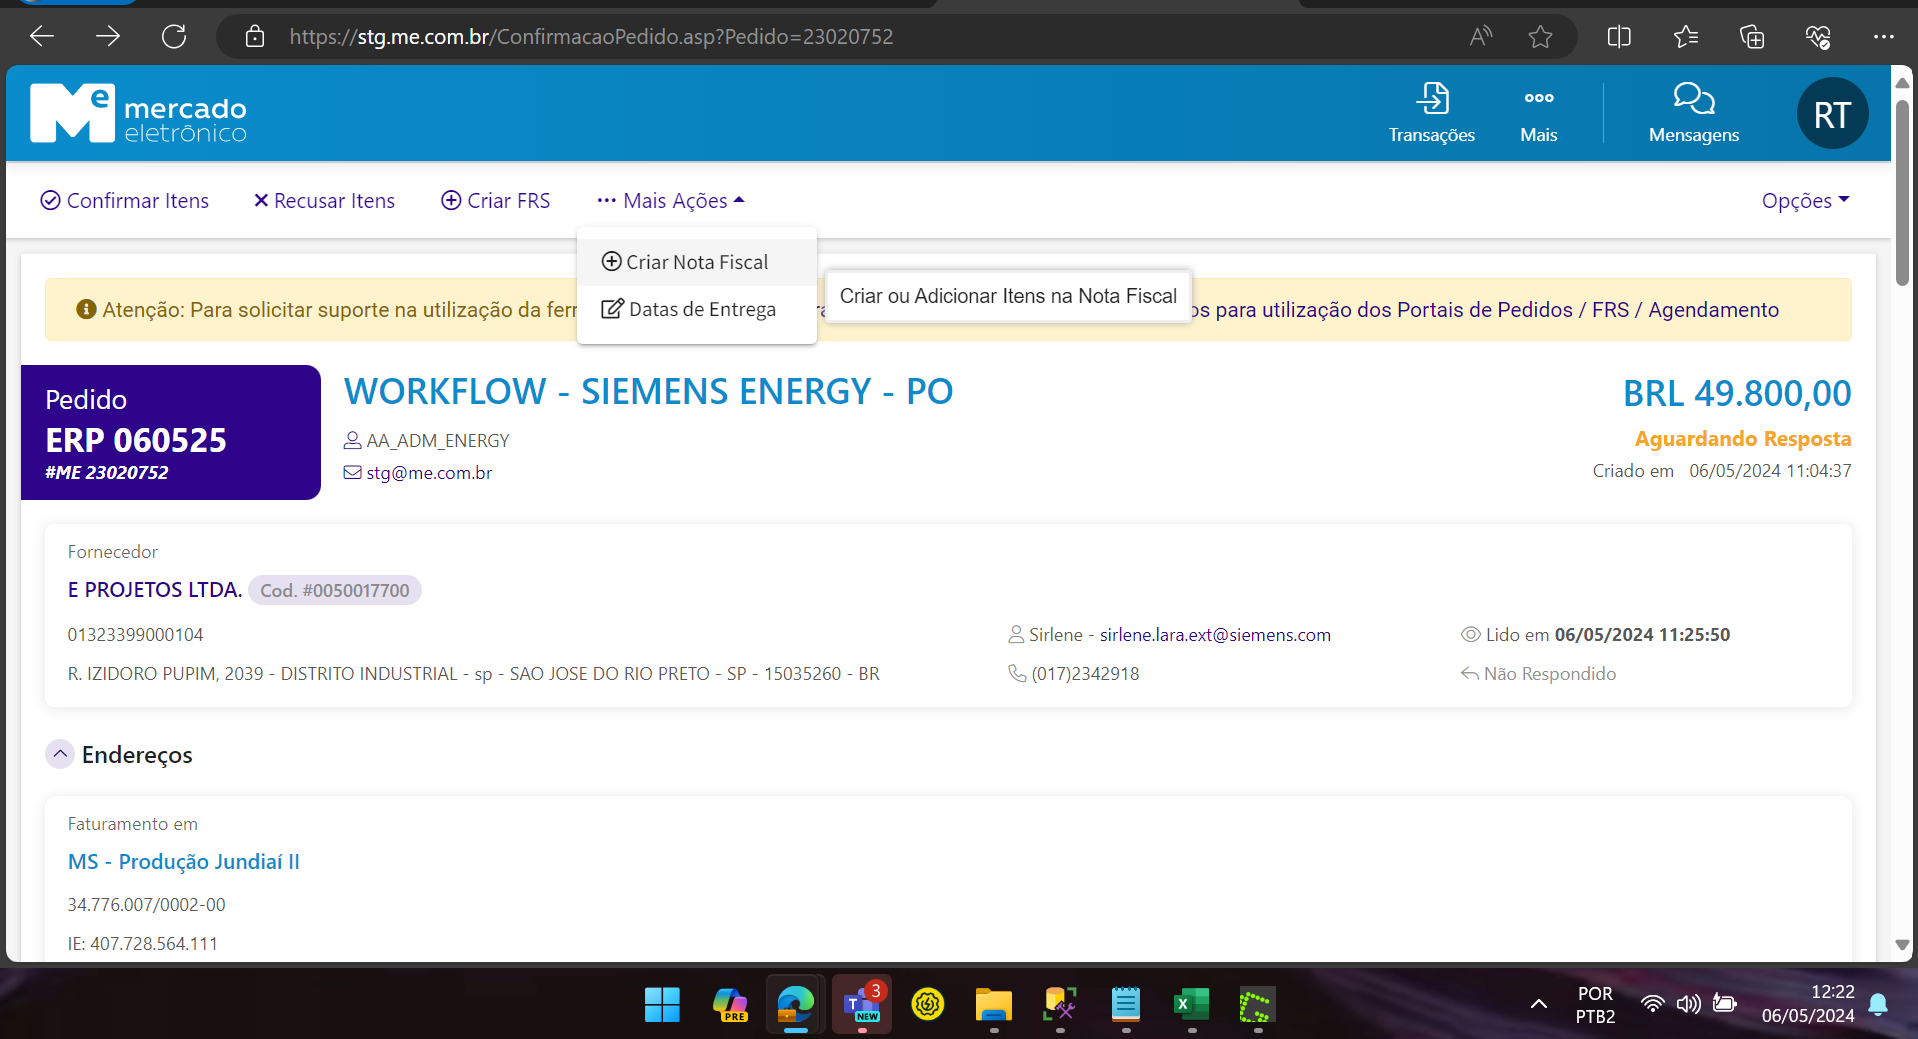Open the Opções dropdown
1918x1039 pixels.
(x=1805, y=201)
